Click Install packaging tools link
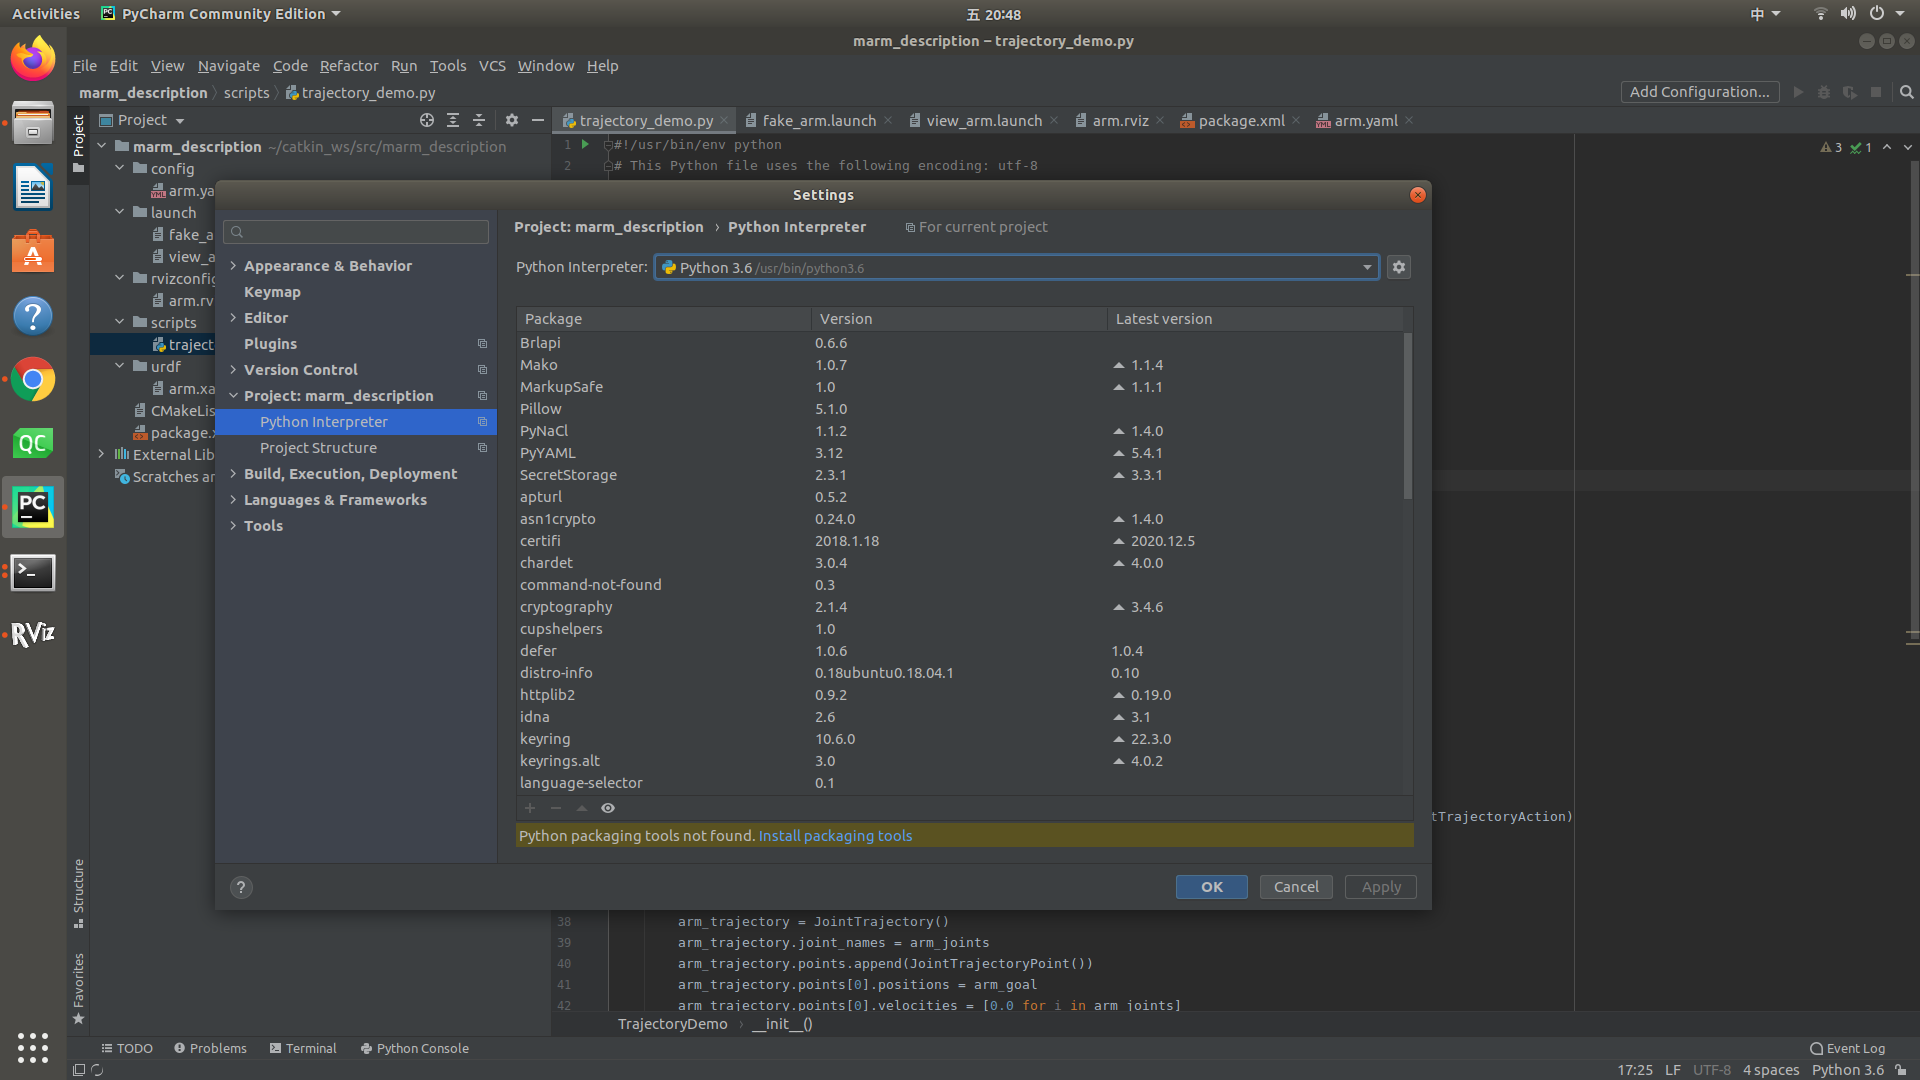Screen dimensions: 1920x1080 (x=835, y=836)
